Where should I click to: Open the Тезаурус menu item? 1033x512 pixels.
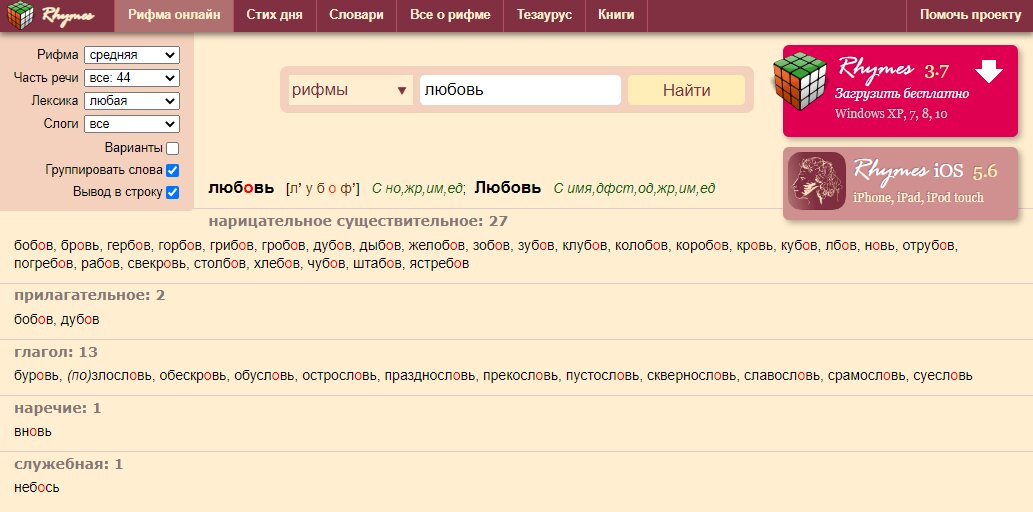pyautogui.click(x=544, y=15)
